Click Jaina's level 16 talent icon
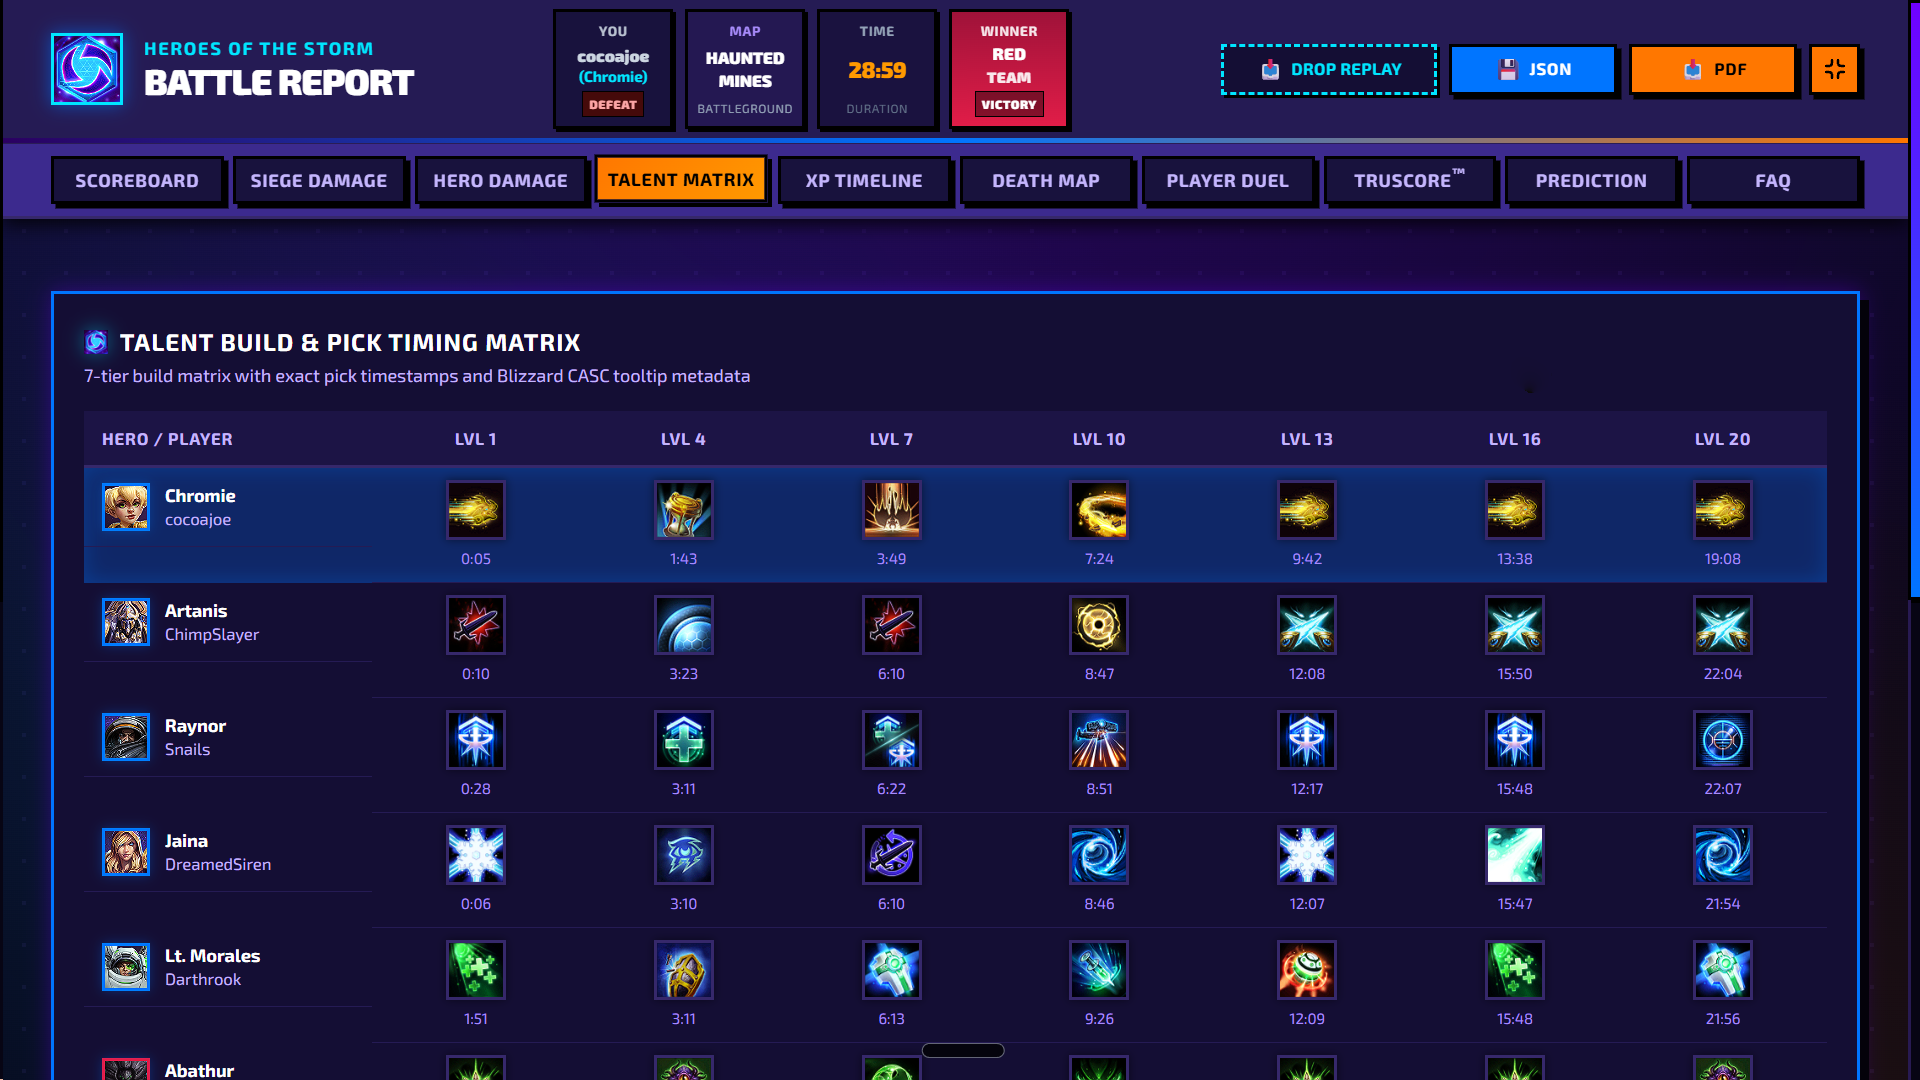1920x1080 pixels. point(1514,855)
